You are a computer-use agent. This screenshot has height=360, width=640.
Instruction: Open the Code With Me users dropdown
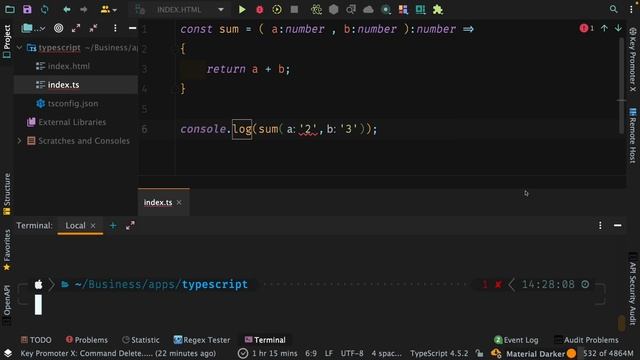pyautogui.click(x=108, y=9)
